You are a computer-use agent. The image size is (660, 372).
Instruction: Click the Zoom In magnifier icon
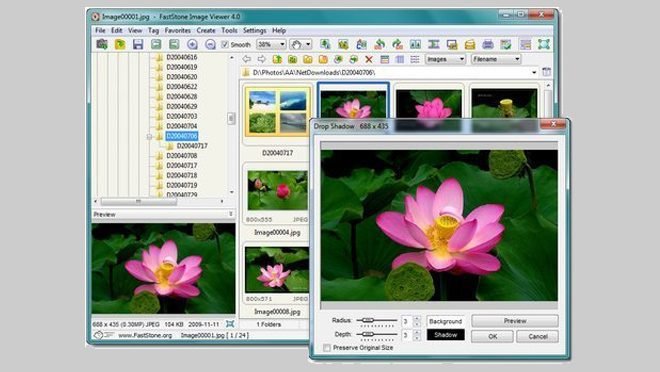(192, 44)
